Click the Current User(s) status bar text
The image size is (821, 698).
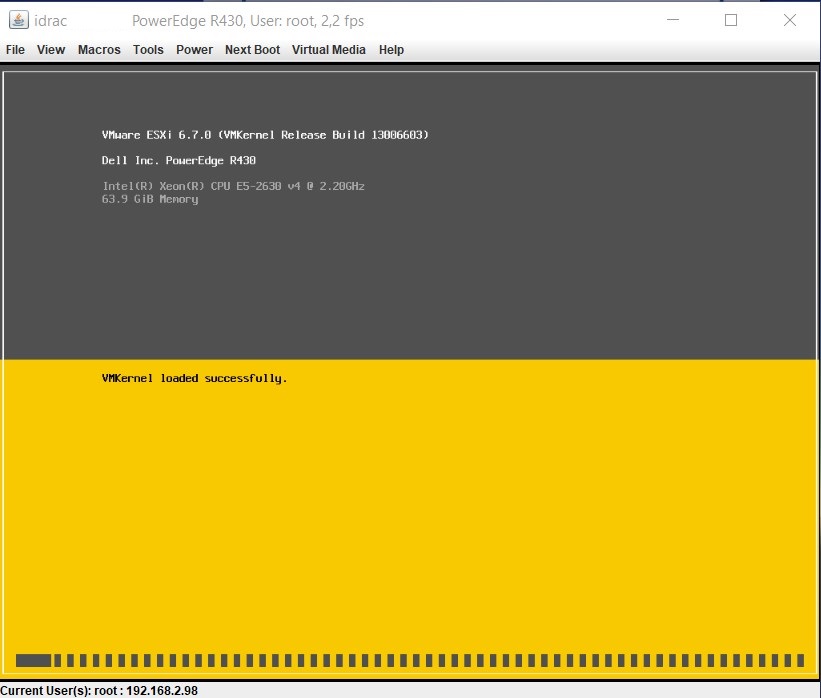coord(99,691)
